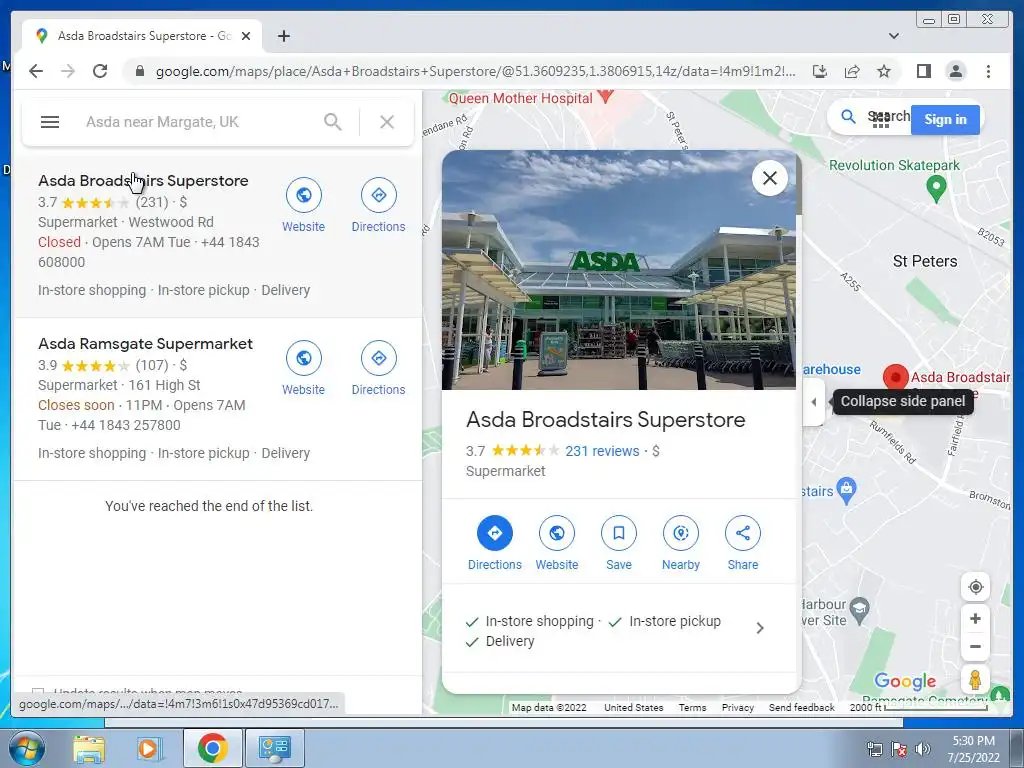Go back in Chrome
This screenshot has width=1024, height=768.
[x=36, y=71]
